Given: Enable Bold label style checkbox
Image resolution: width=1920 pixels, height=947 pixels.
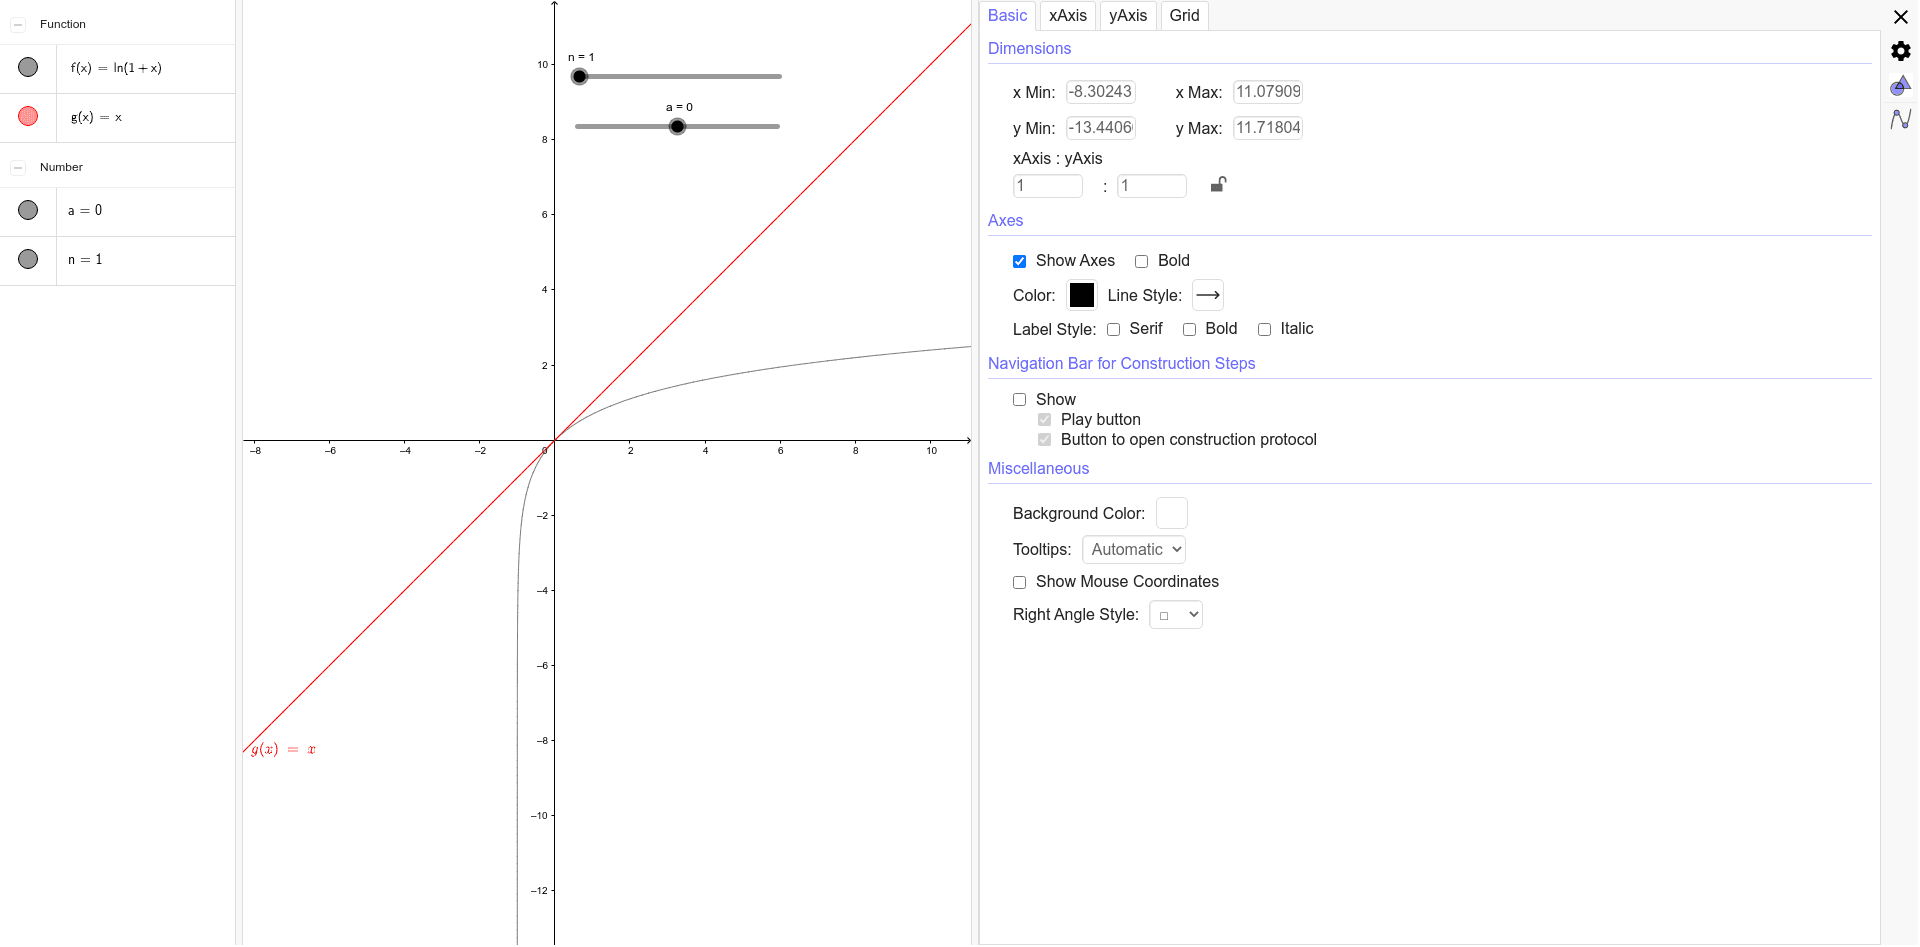Looking at the screenshot, I should pos(1189,329).
